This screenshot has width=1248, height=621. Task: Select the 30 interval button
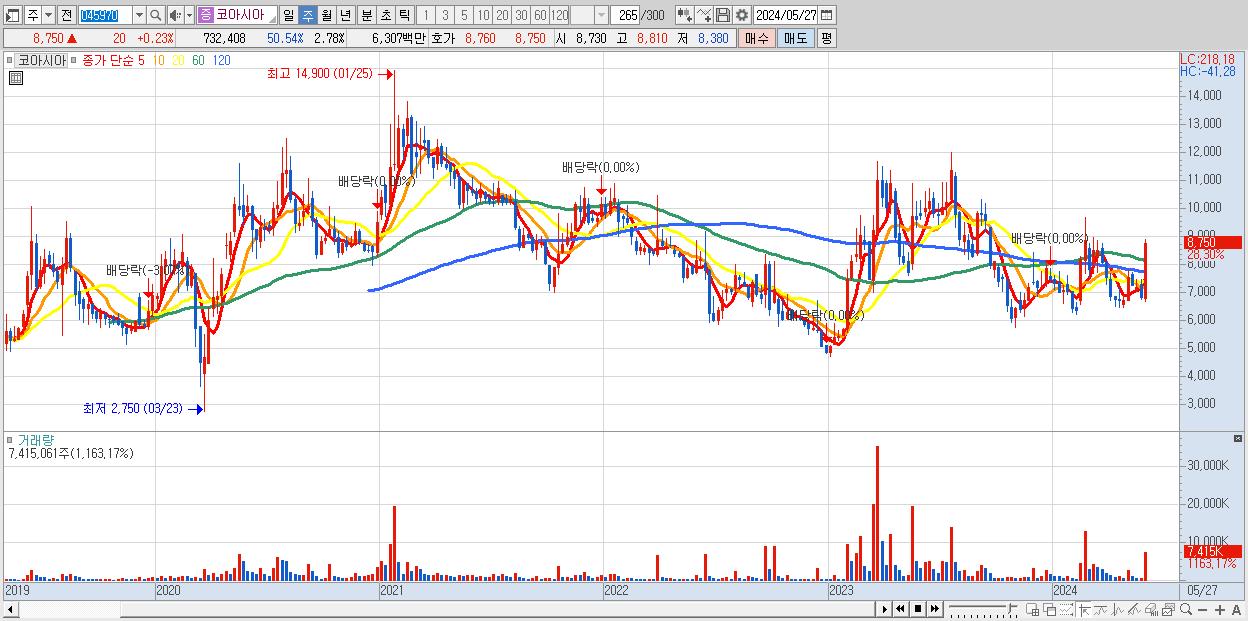[521, 15]
